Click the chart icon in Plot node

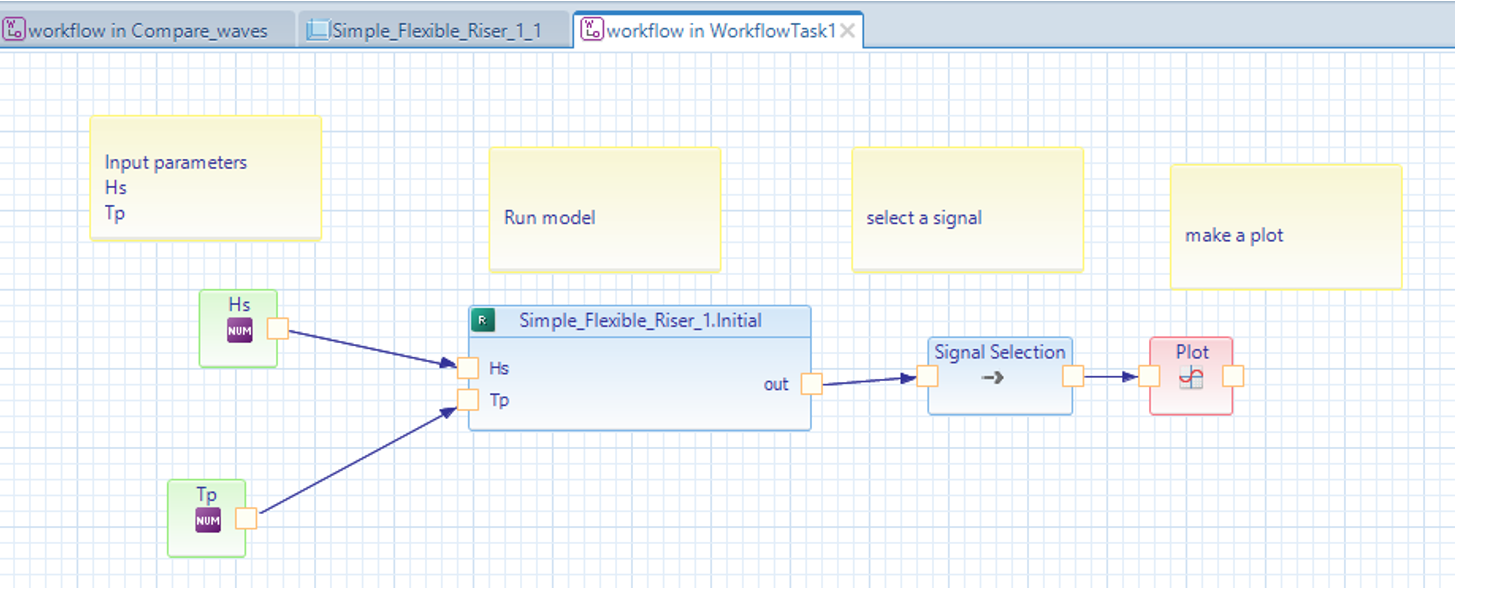[x=1190, y=378]
